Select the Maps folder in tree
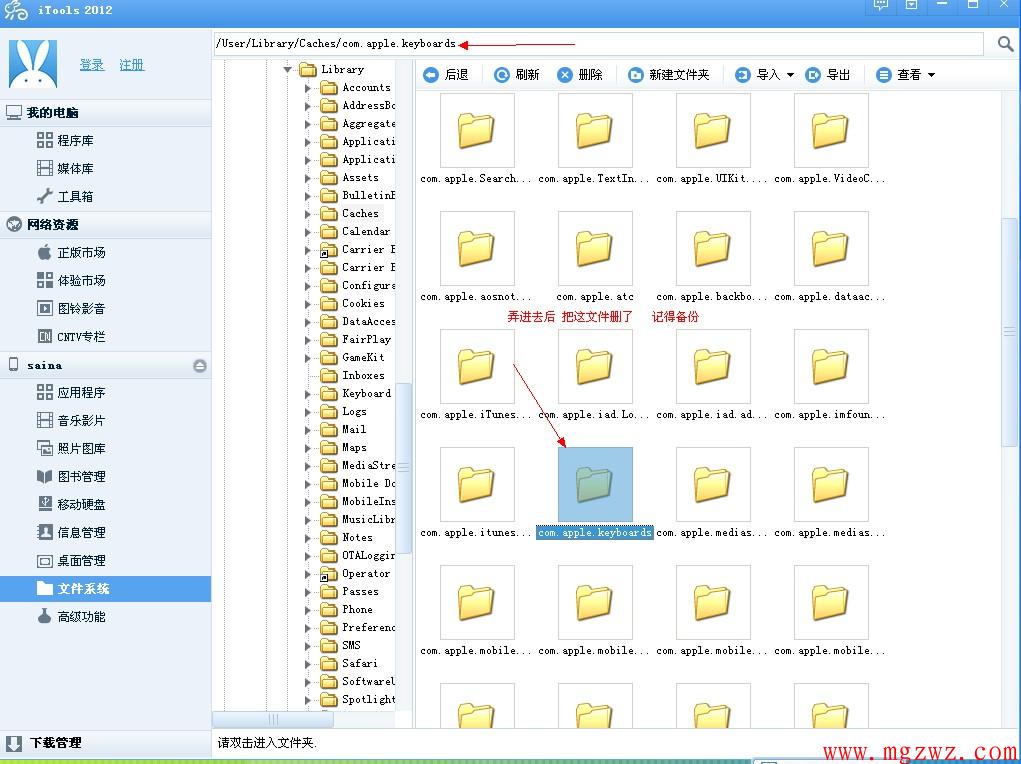The image size is (1021, 764). [x=354, y=447]
